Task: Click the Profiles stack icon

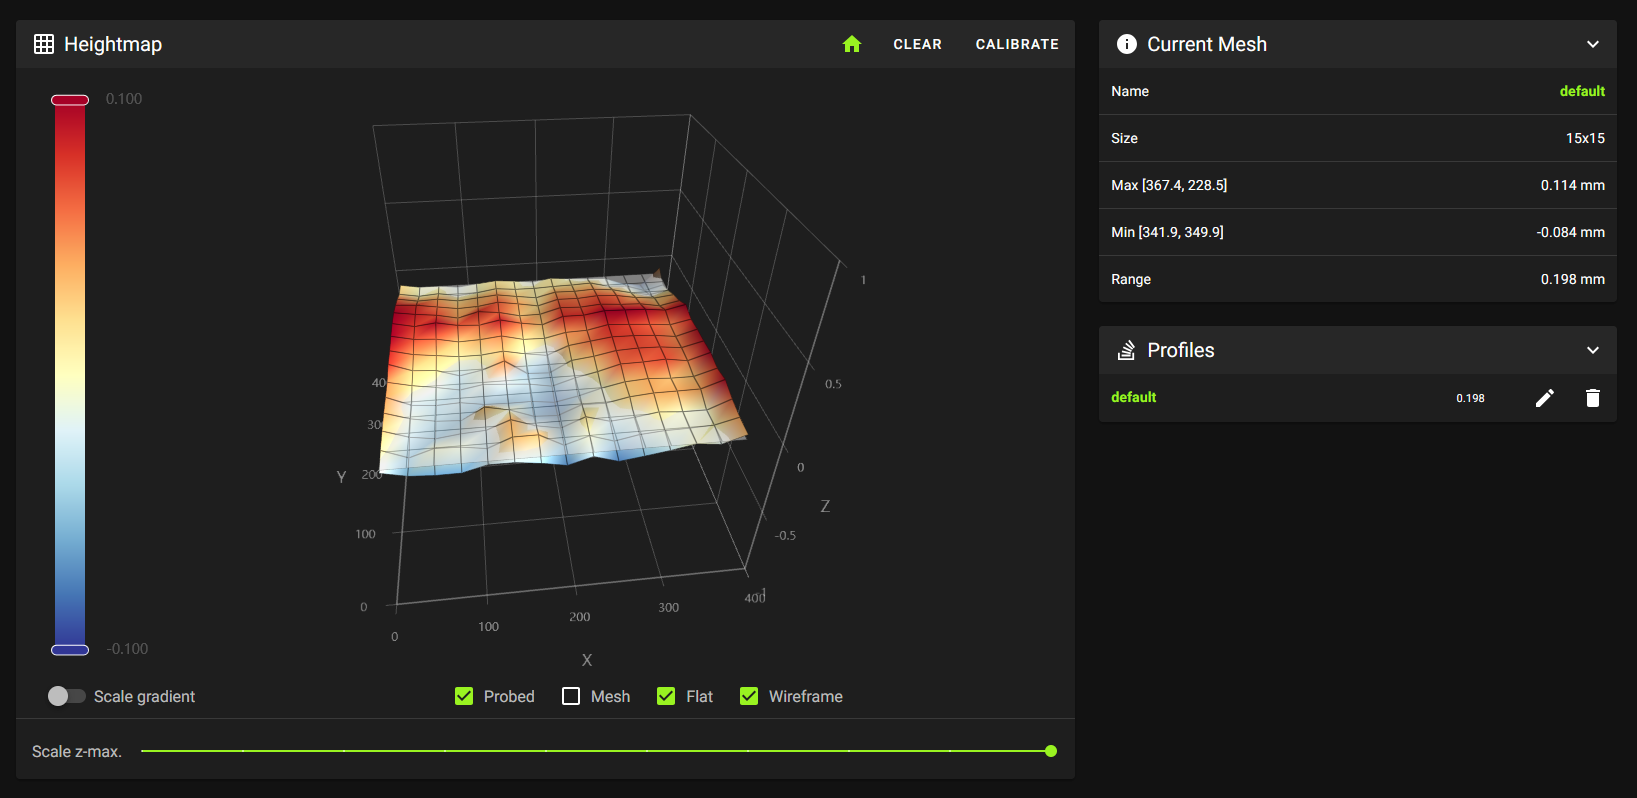Action: (1127, 350)
